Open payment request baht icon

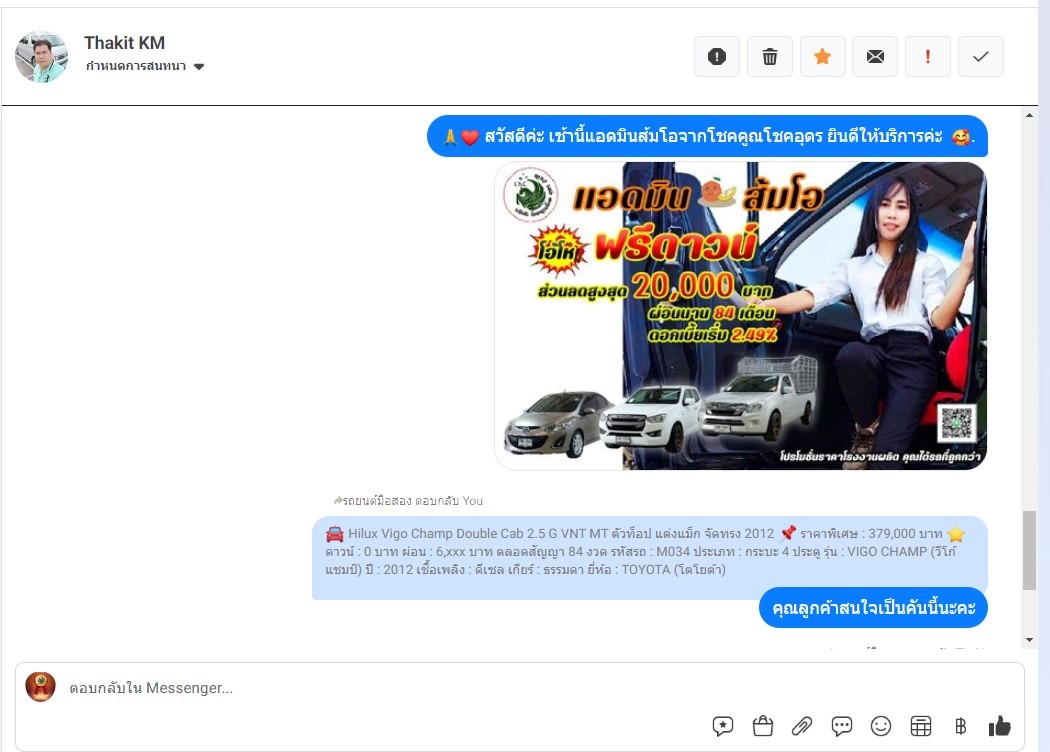(x=960, y=726)
